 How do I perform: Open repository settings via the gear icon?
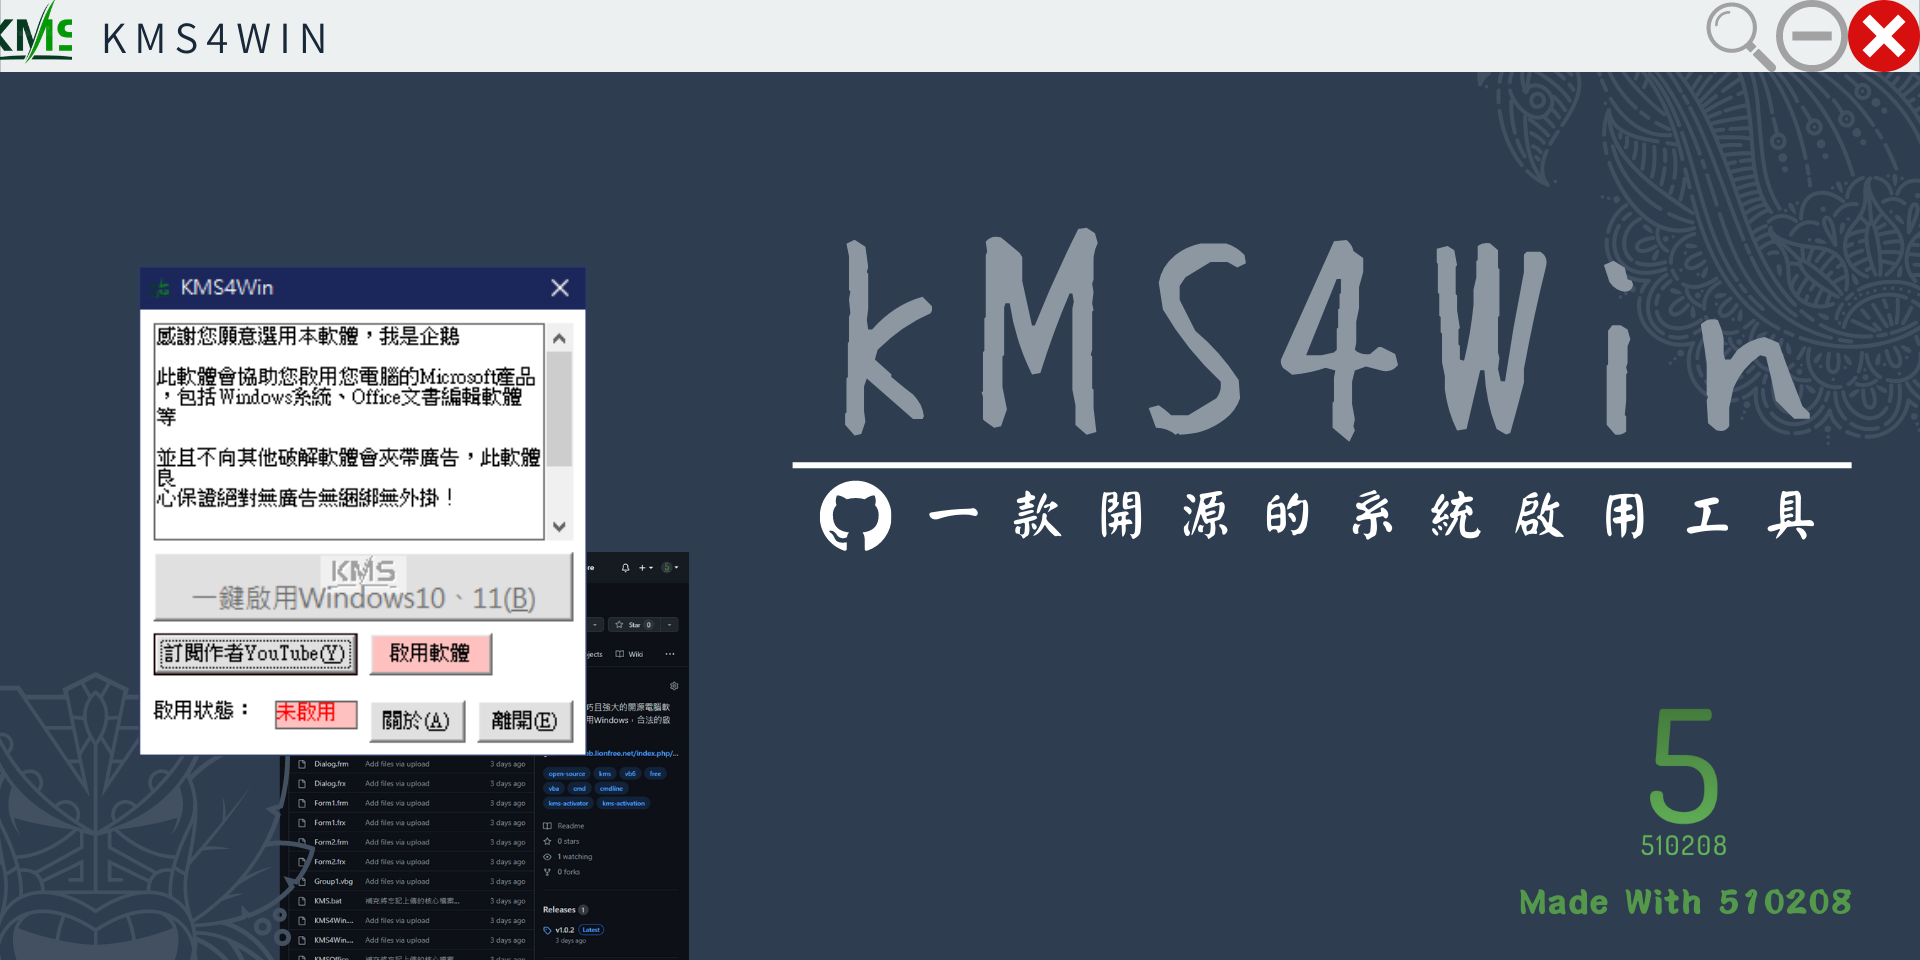(674, 686)
